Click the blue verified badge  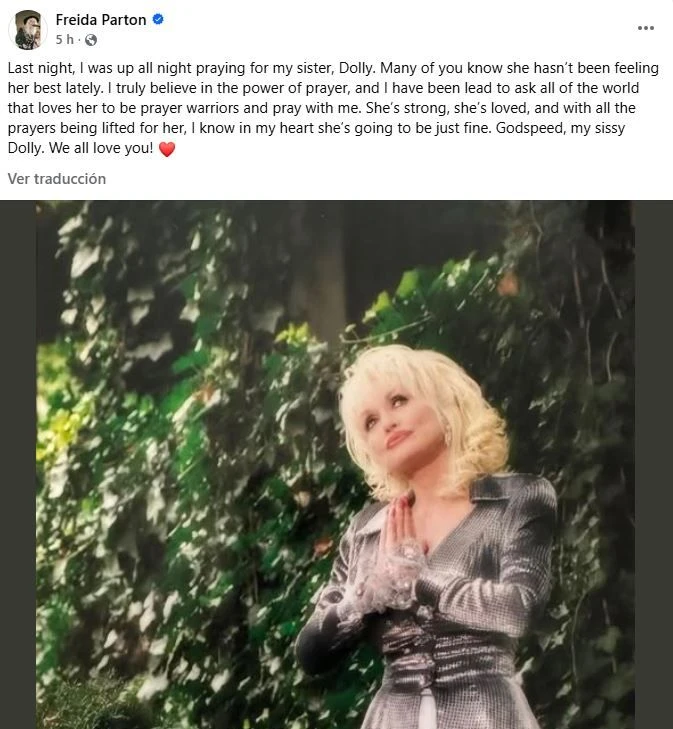(x=158, y=20)
